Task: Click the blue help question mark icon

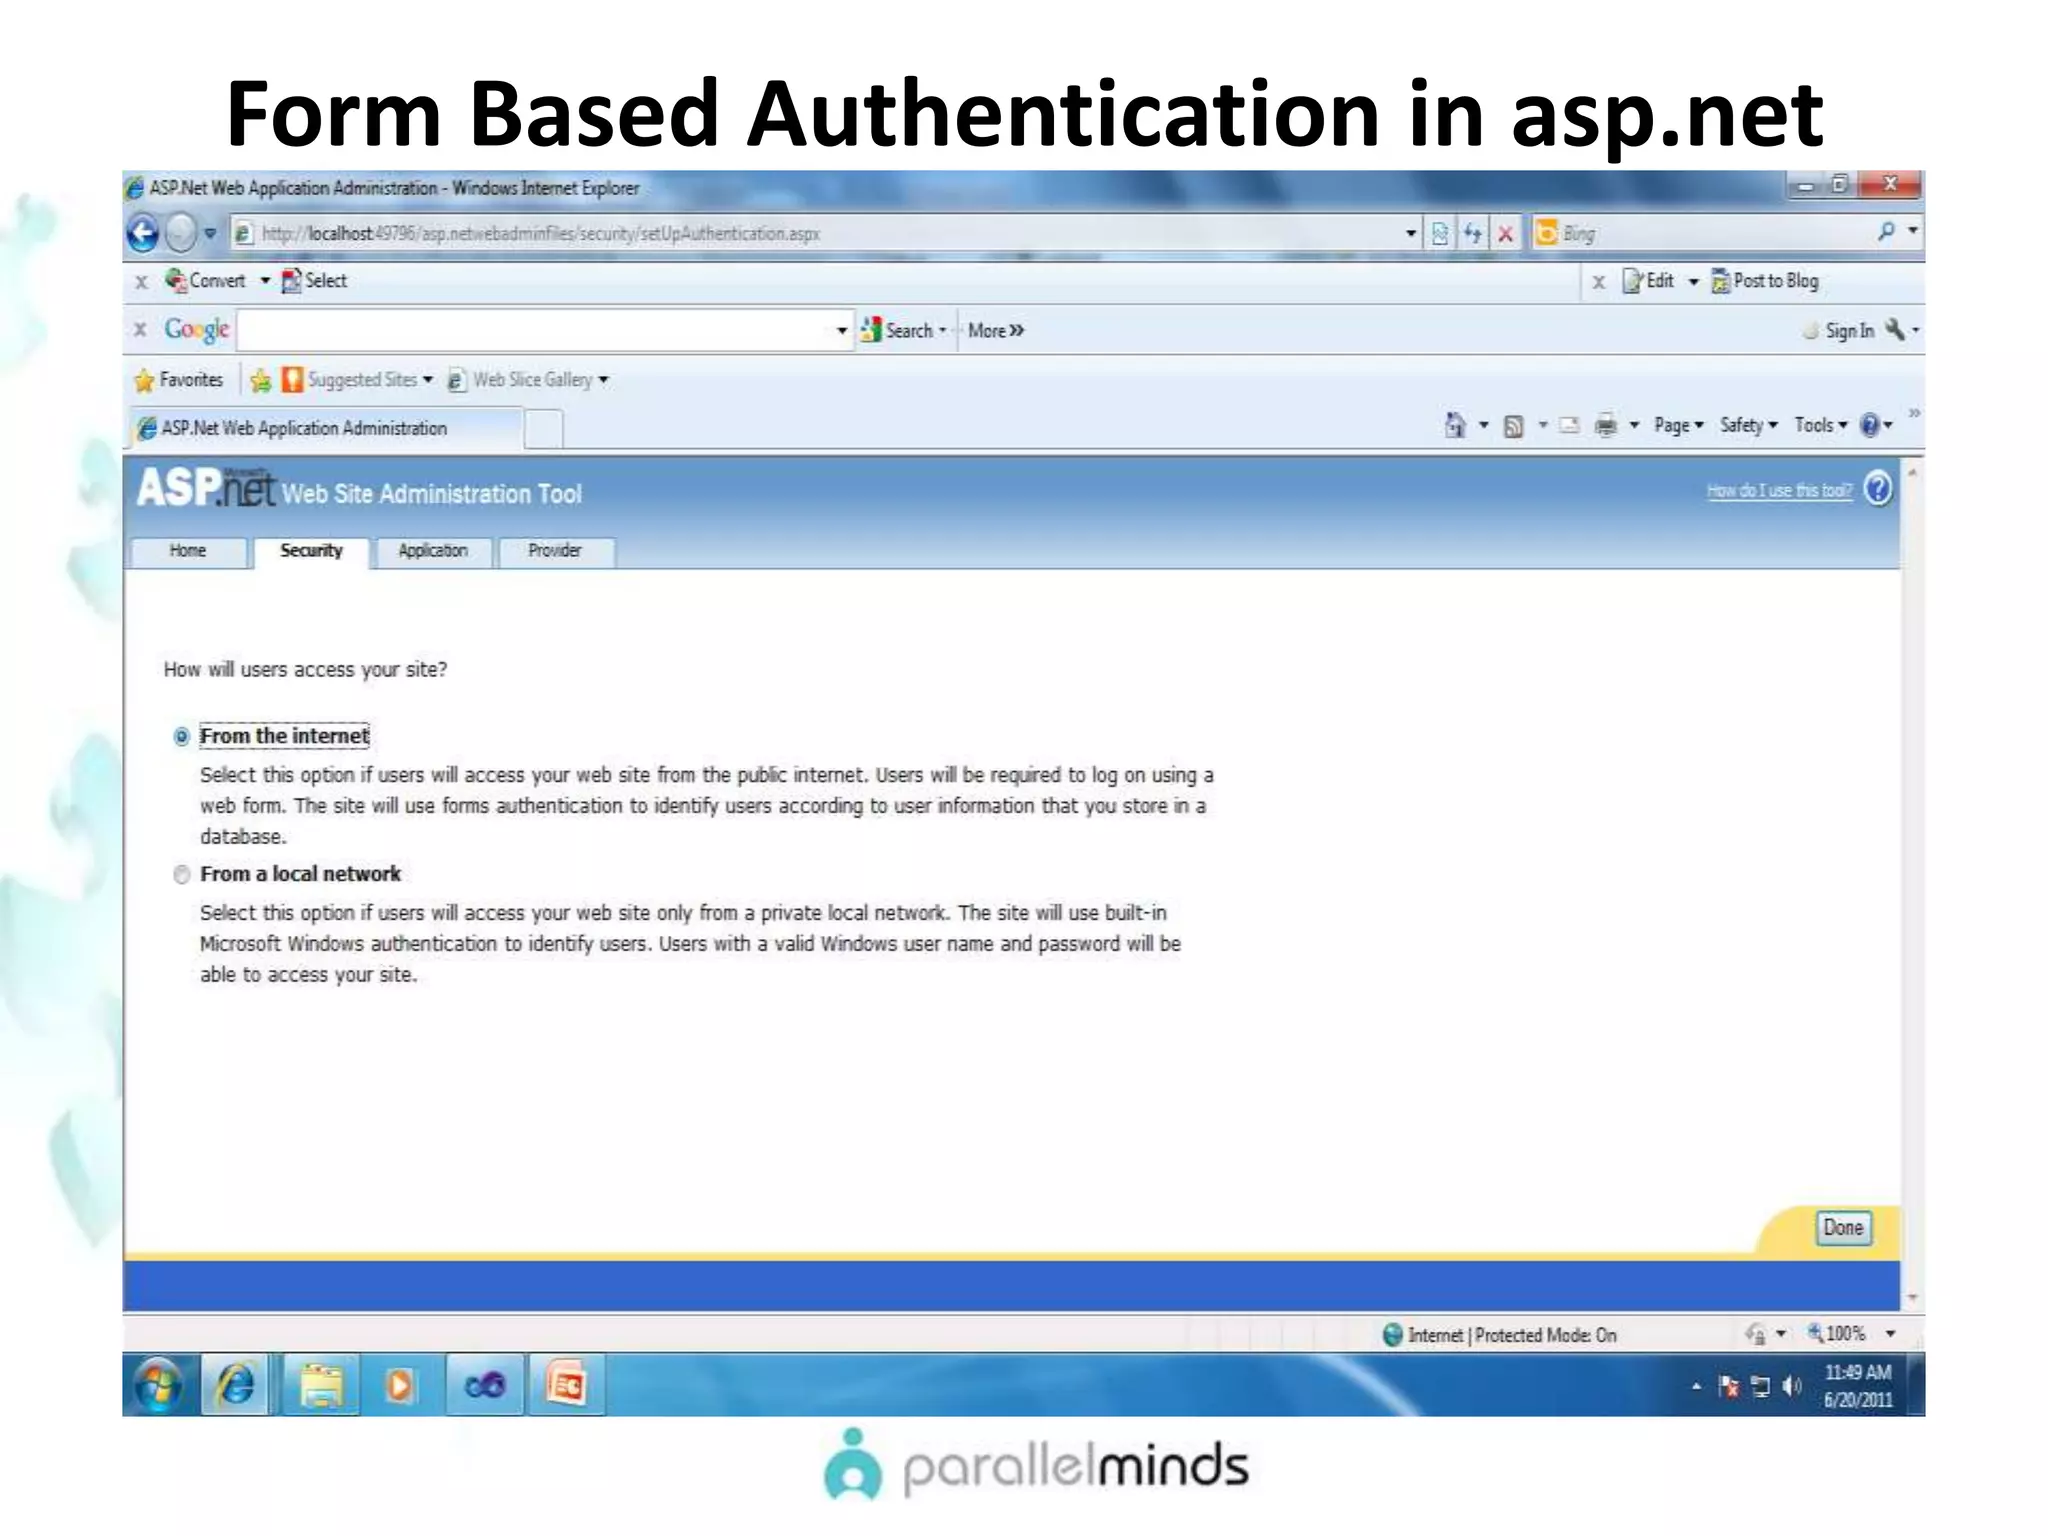Action: pos(1878,489)
